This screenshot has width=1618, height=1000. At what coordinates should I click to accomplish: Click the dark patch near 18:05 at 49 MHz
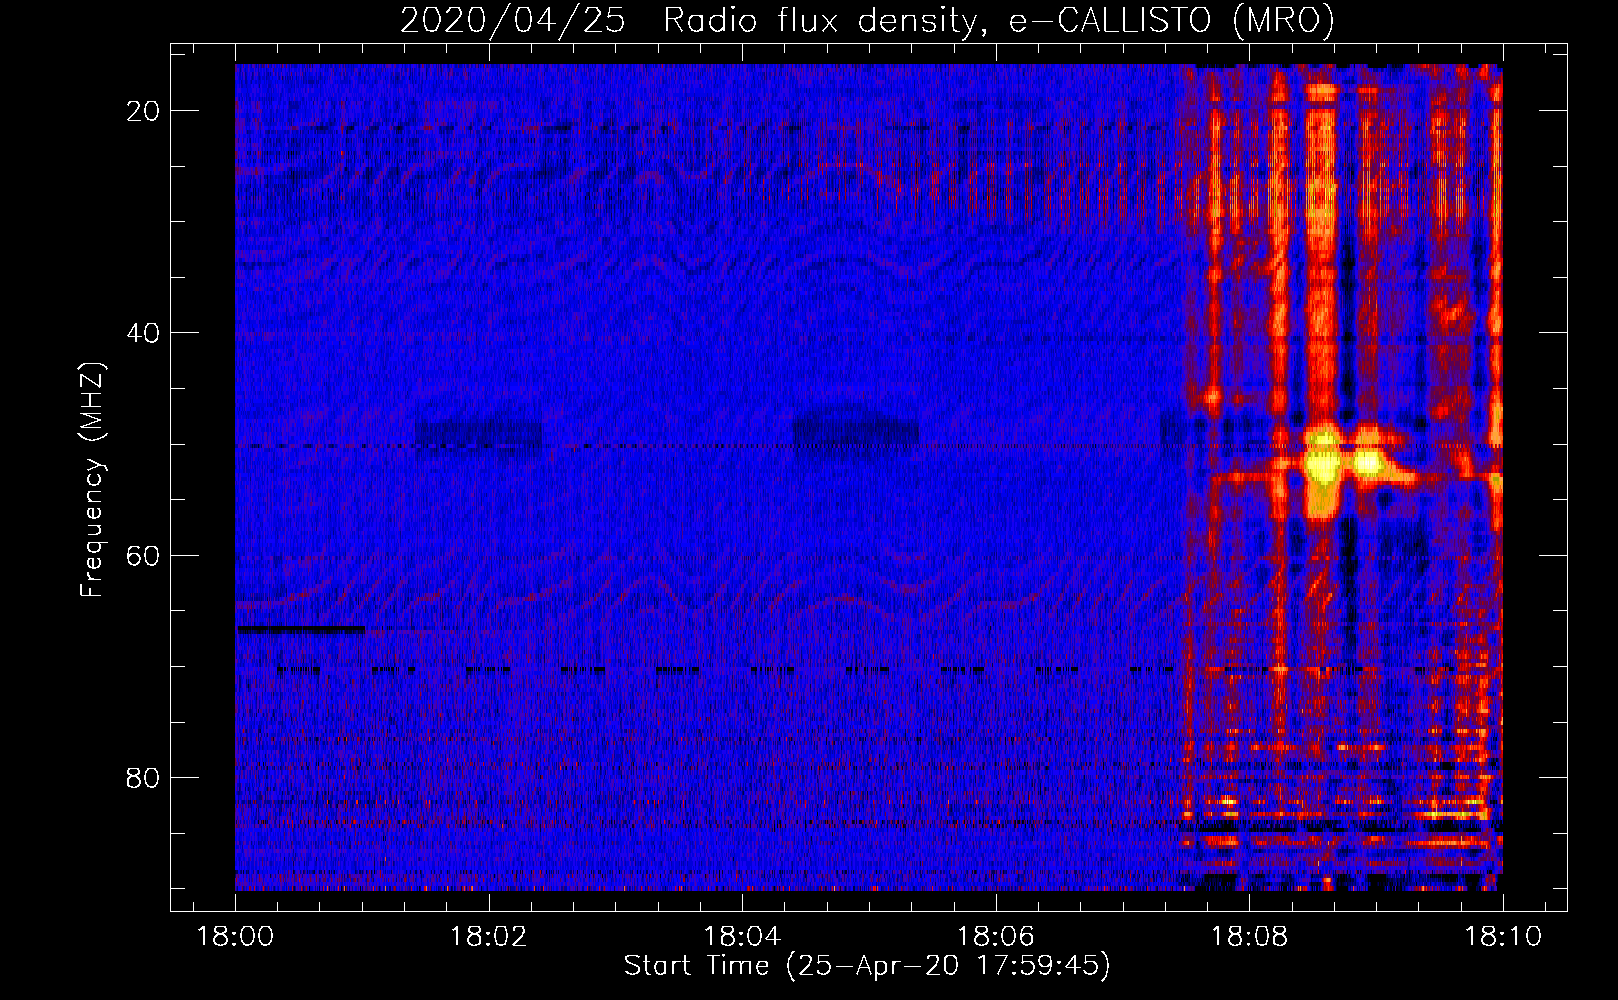coord(855,432)
